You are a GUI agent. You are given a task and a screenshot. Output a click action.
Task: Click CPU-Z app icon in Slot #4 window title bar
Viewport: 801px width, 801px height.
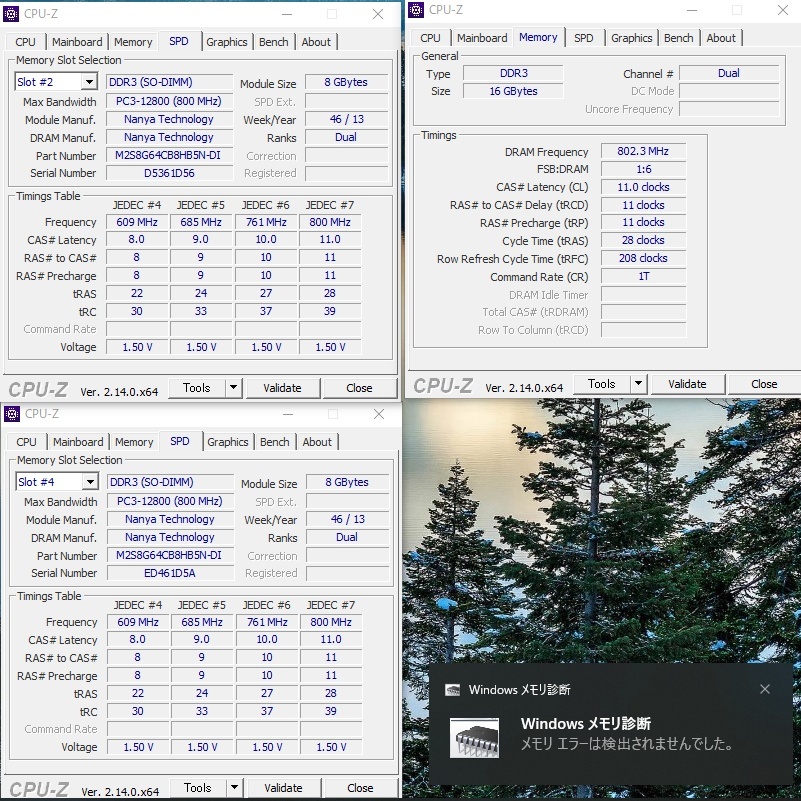click(12, 414)
